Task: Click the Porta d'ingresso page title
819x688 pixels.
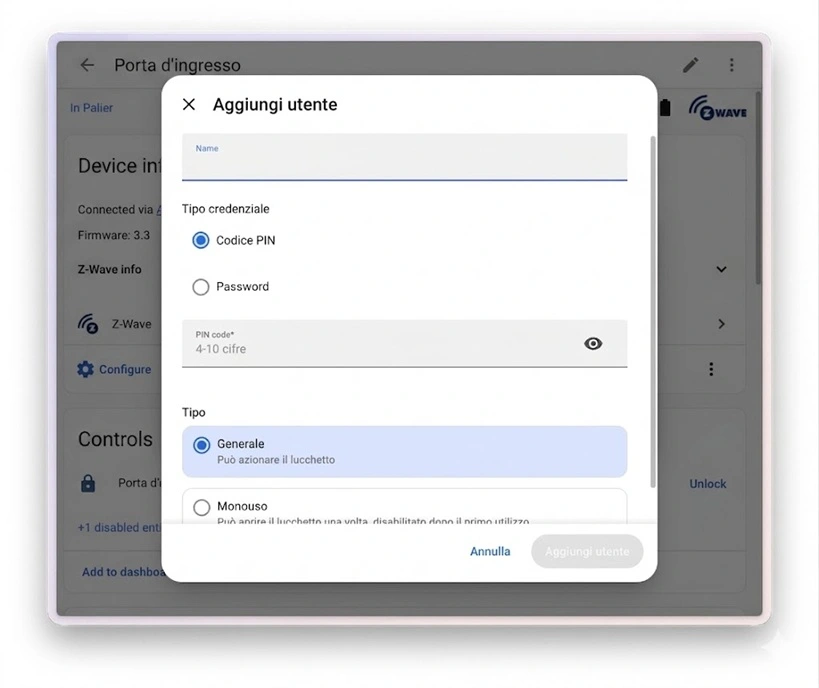Action: click(178, 65)
